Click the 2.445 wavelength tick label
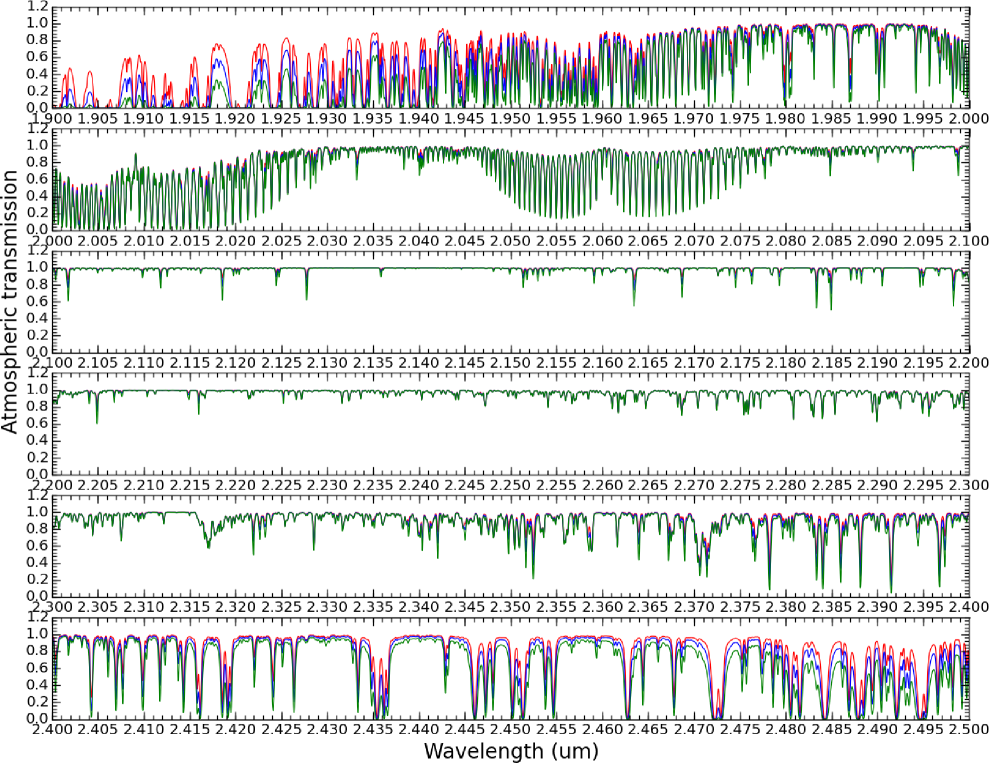 [x=465, y=730]
